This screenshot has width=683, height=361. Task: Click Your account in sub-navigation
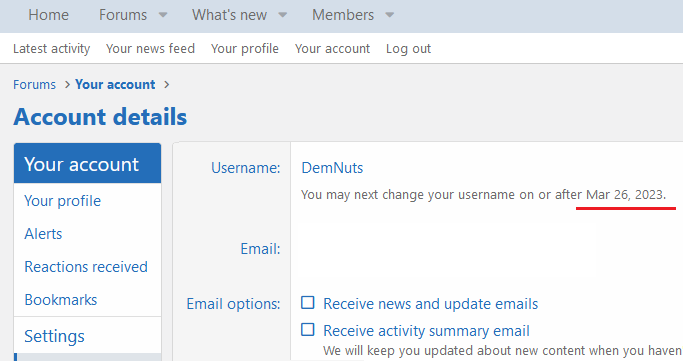[x=332, y=48]
